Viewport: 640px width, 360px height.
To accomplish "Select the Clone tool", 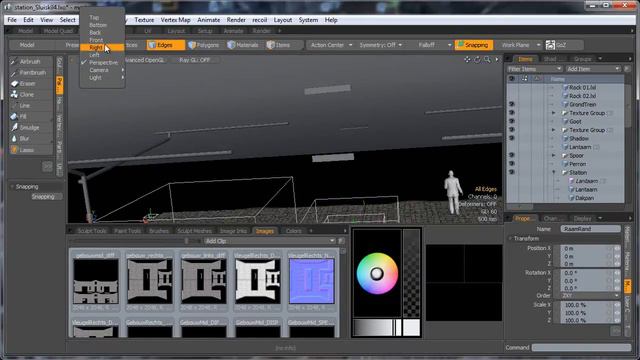I will click(x=31, y=95).
